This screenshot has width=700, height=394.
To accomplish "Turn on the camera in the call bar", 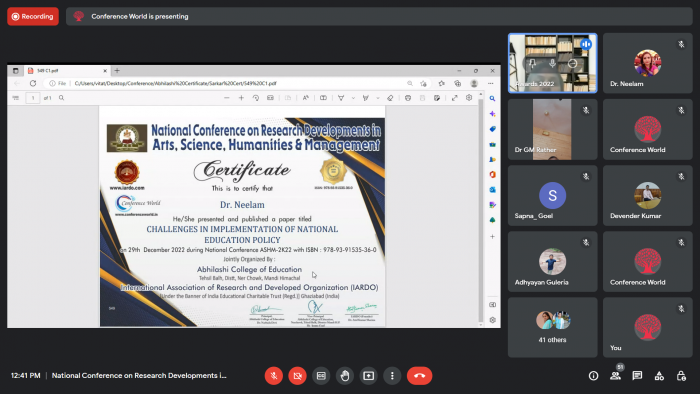I will (297, 376).
